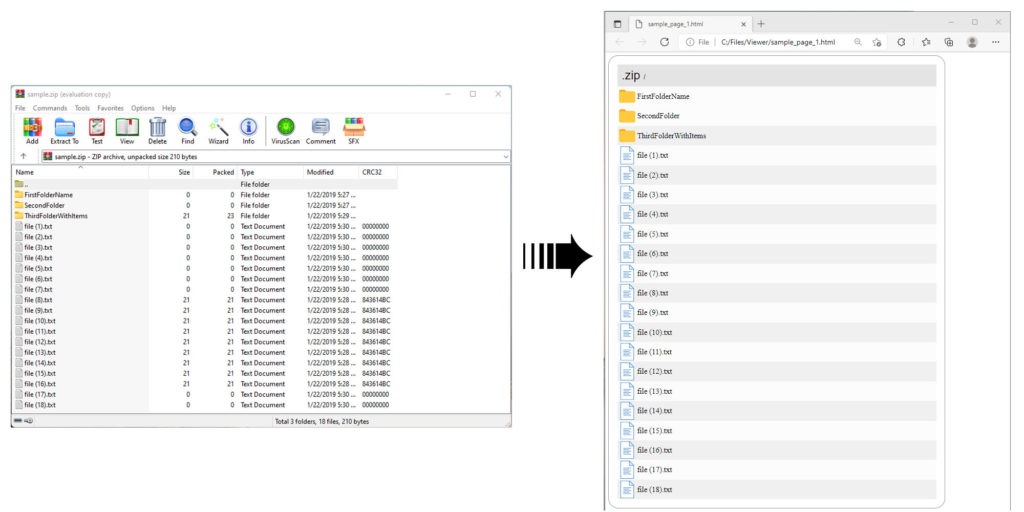Viewport: 1024px width, 512px height.
Task: Open the Options menu
Action: click(x=143, y=108)
